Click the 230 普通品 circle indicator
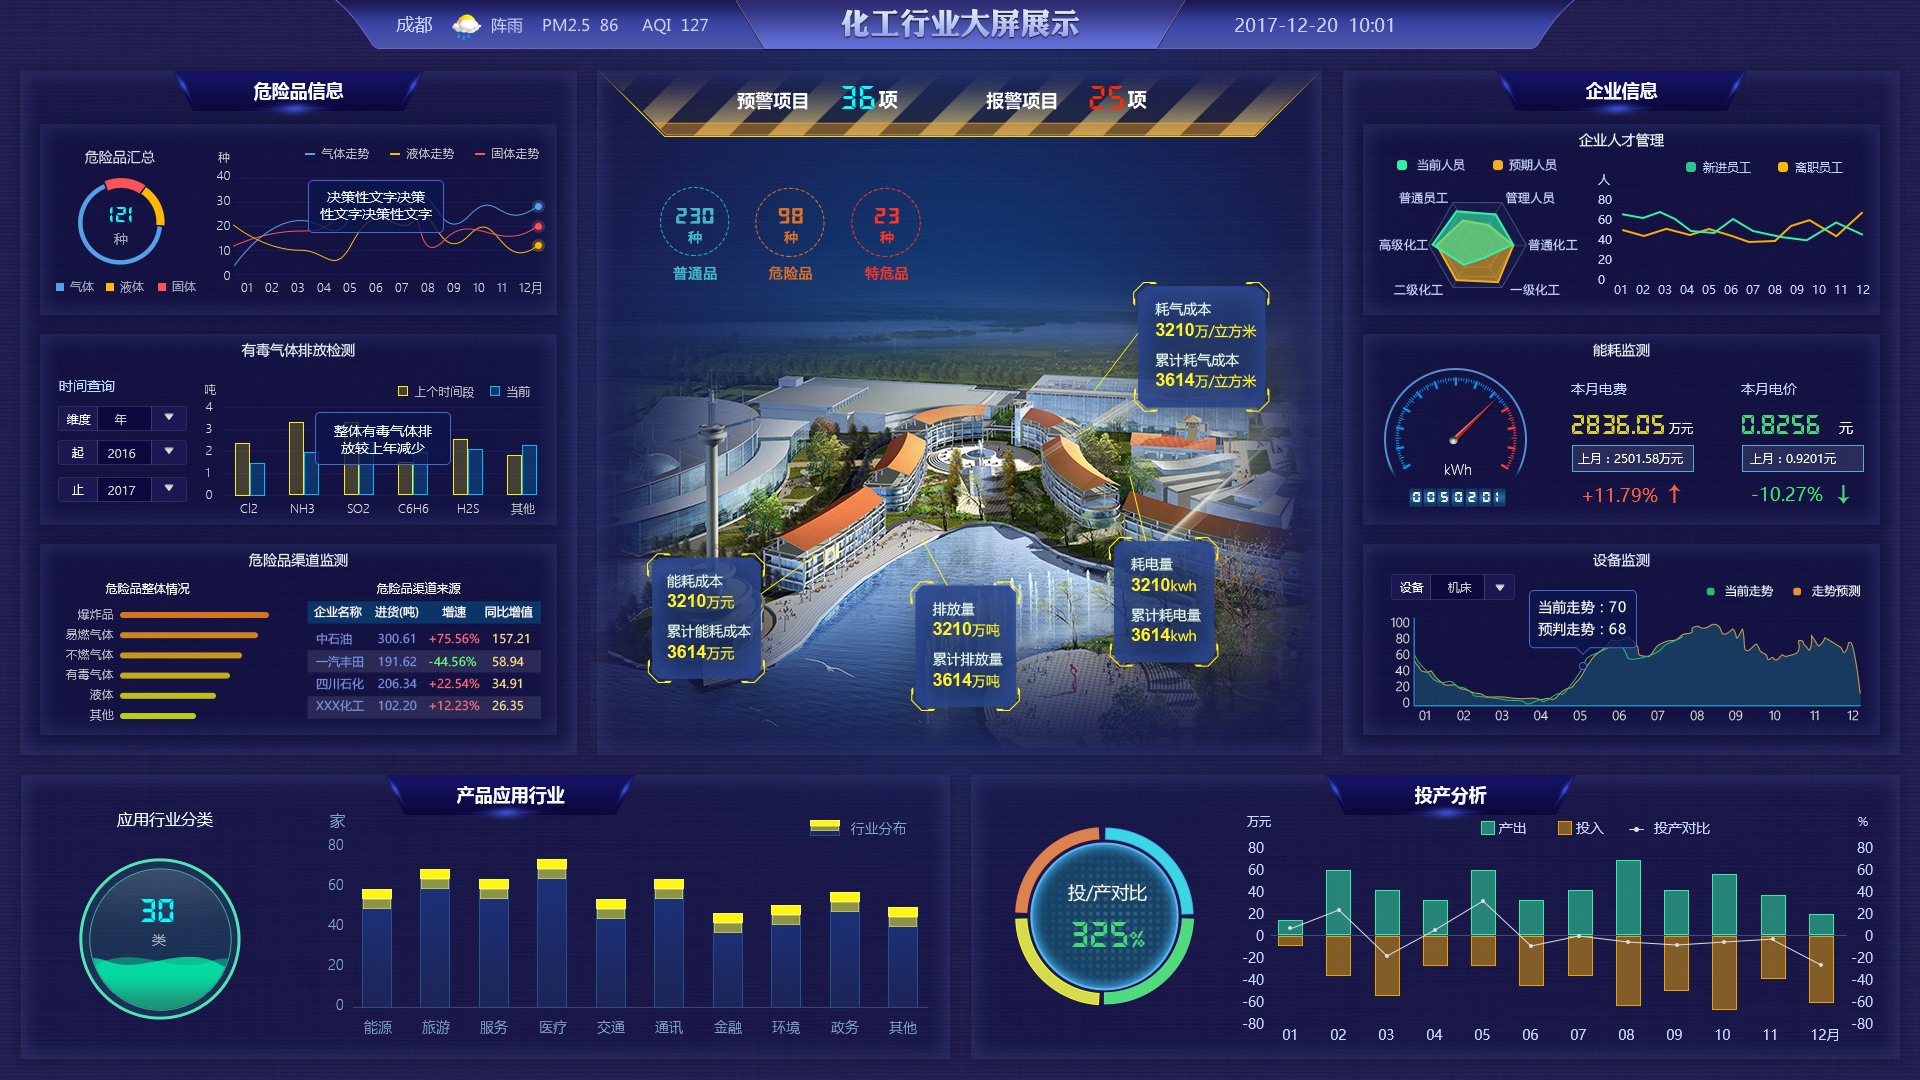 [x=694, y=223]
